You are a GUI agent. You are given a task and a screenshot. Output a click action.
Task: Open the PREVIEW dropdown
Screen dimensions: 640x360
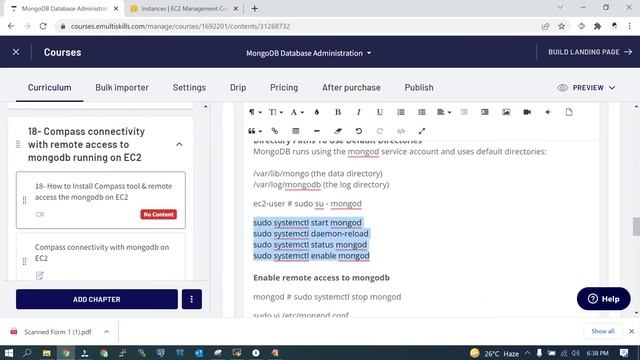(x=586, y=88)
